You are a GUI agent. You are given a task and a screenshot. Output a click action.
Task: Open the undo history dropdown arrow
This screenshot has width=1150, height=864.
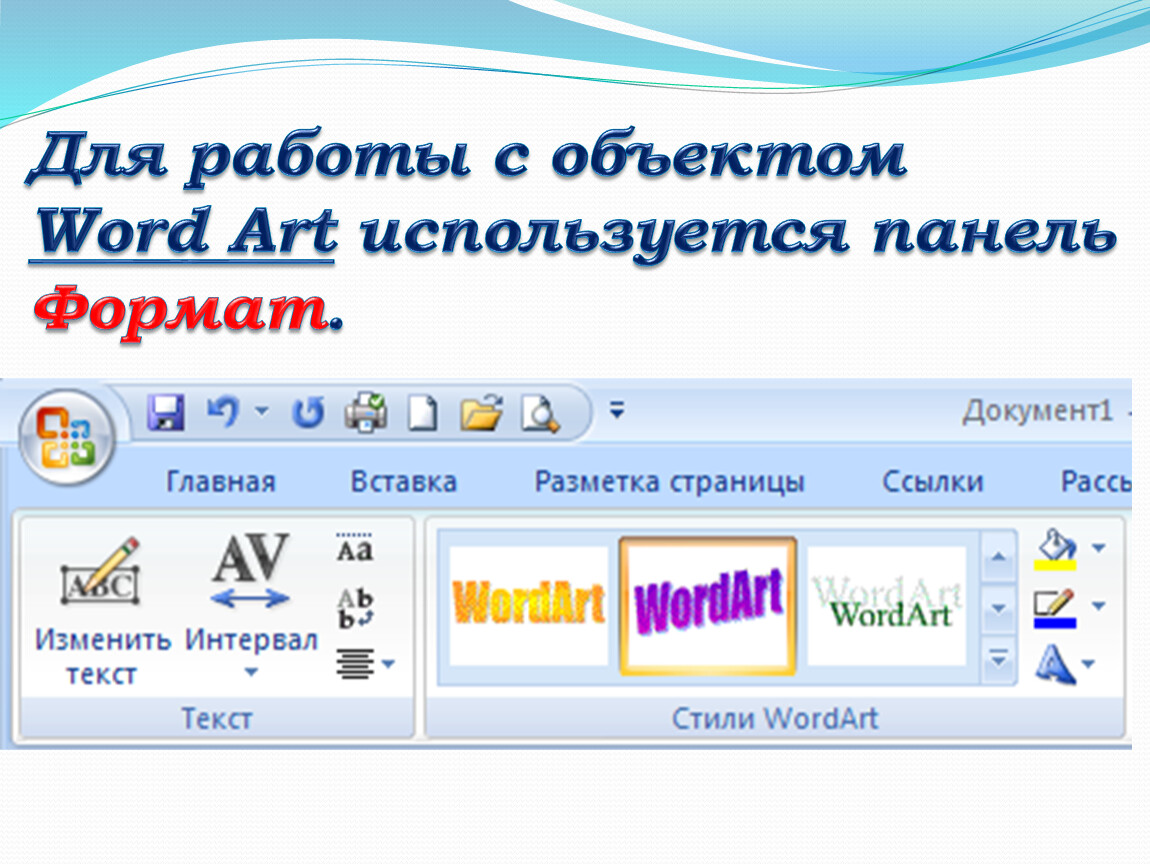tap(261, 411)
